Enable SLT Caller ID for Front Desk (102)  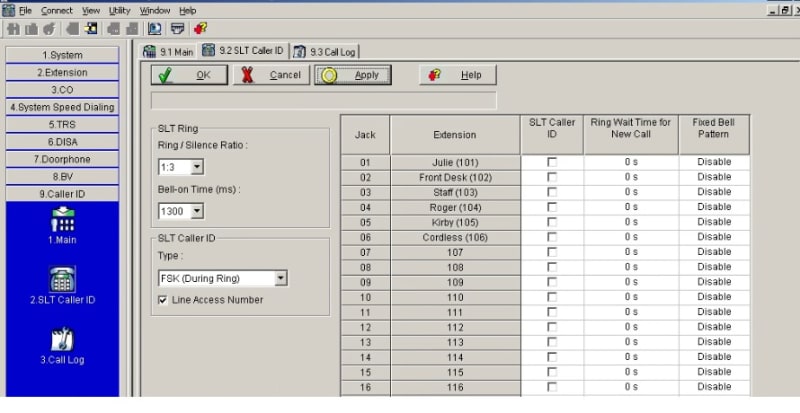coord(552,177)
